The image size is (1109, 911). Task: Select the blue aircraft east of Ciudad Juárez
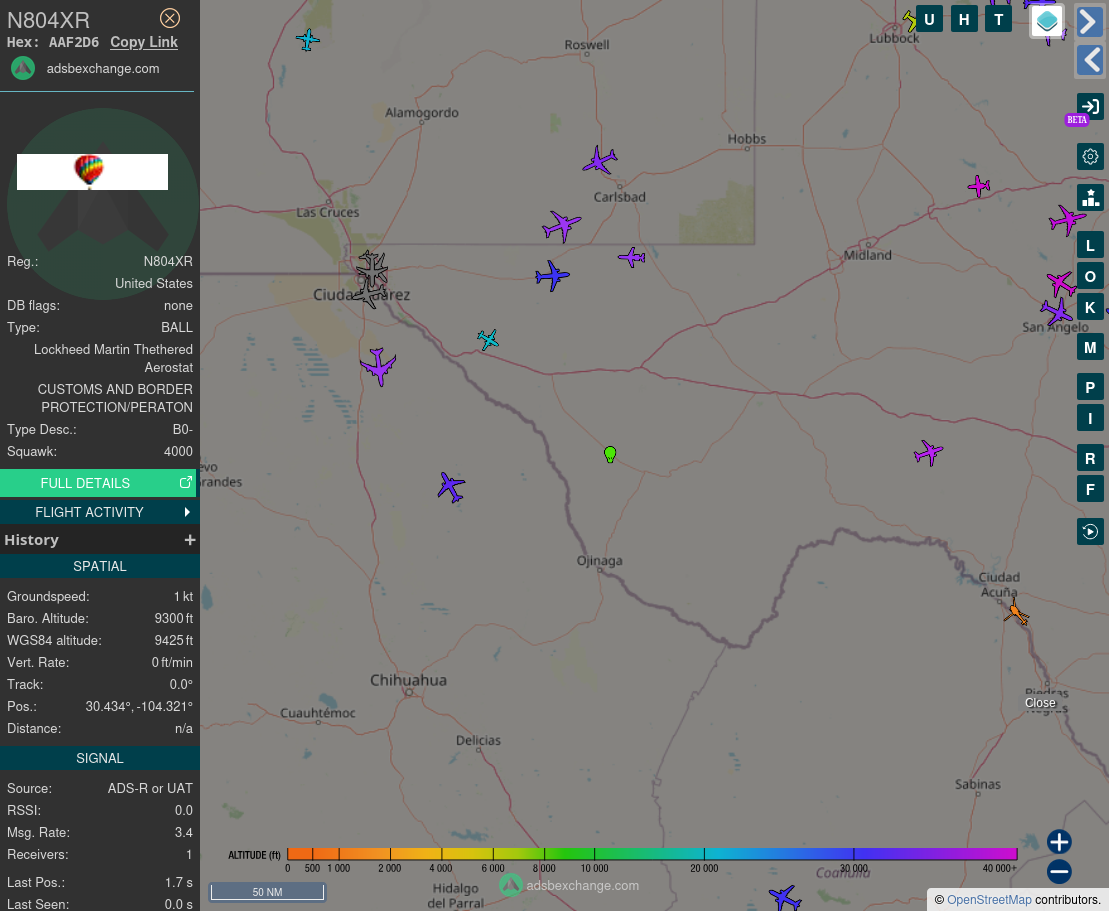(x=552, y=275)
